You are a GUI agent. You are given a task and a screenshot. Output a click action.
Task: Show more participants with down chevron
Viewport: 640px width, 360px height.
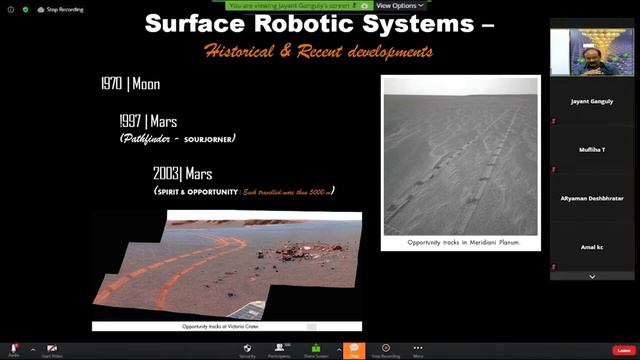click(592, 277)
